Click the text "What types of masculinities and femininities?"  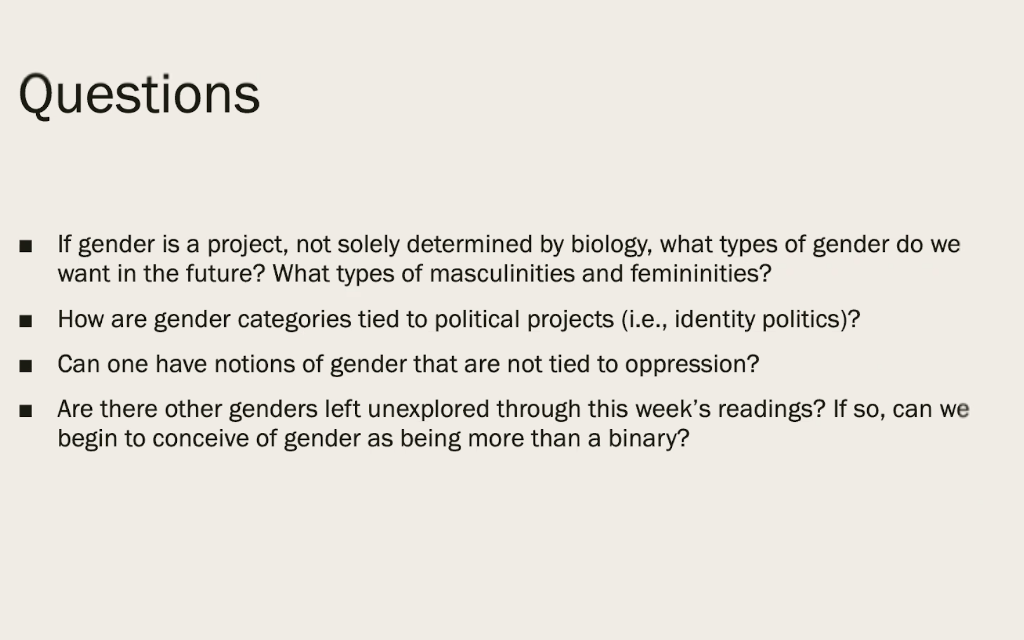[x=522, y=274]
